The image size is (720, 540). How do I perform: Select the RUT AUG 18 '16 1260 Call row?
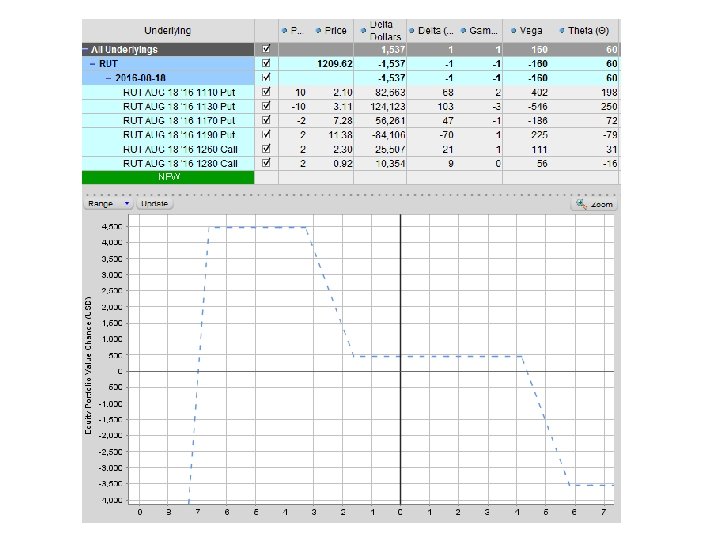(x=180, y=148)
